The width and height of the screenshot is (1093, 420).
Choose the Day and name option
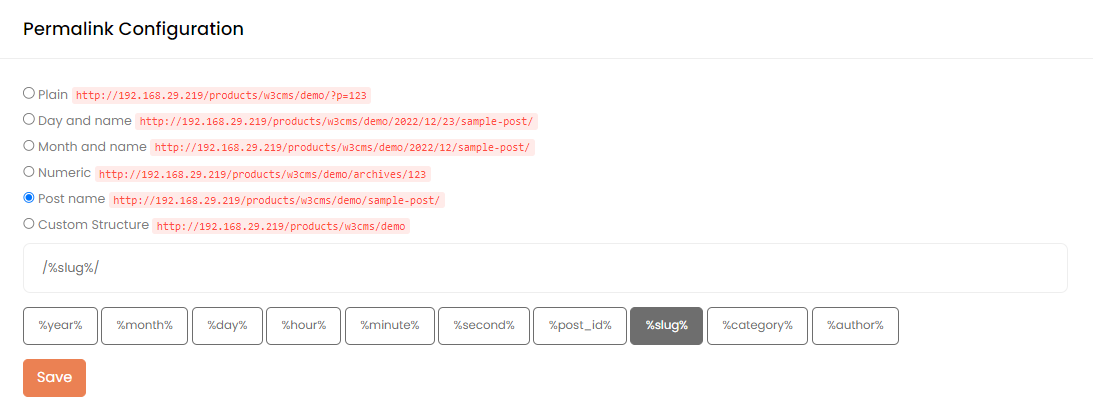click(x=29, y=119)
